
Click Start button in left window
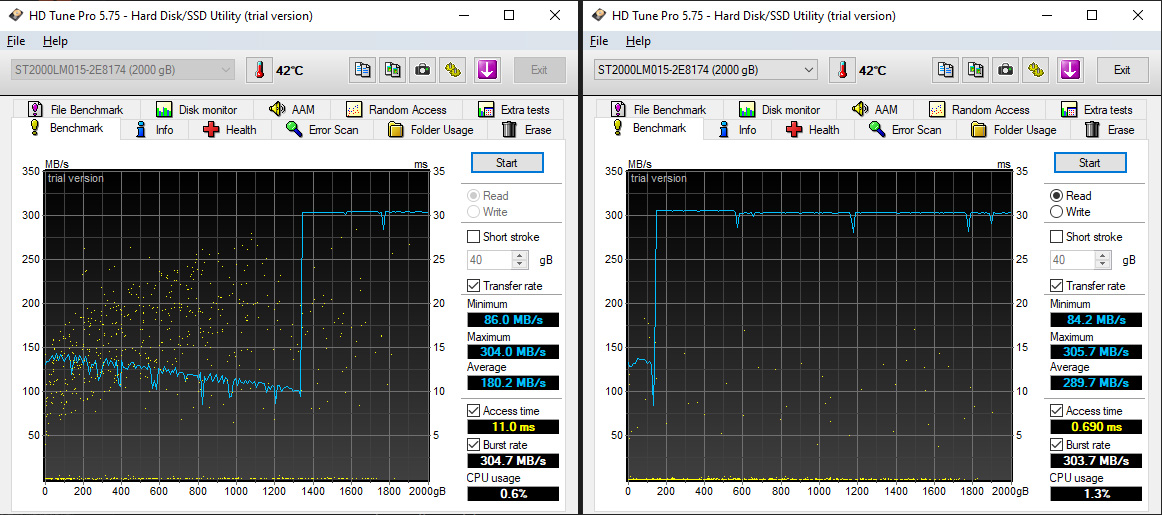(507, 162)
